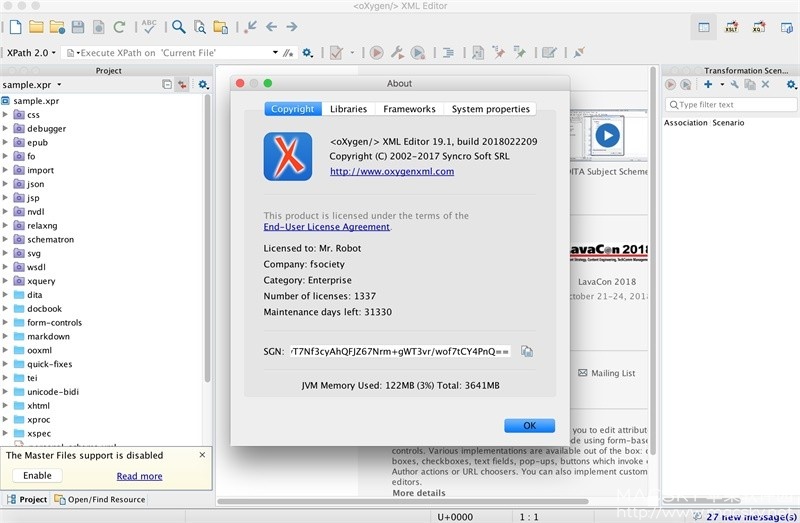Remove the selected scenario X icon
Image resolution: width=800 pixels, height=523 pixels.
coord(765,84)
